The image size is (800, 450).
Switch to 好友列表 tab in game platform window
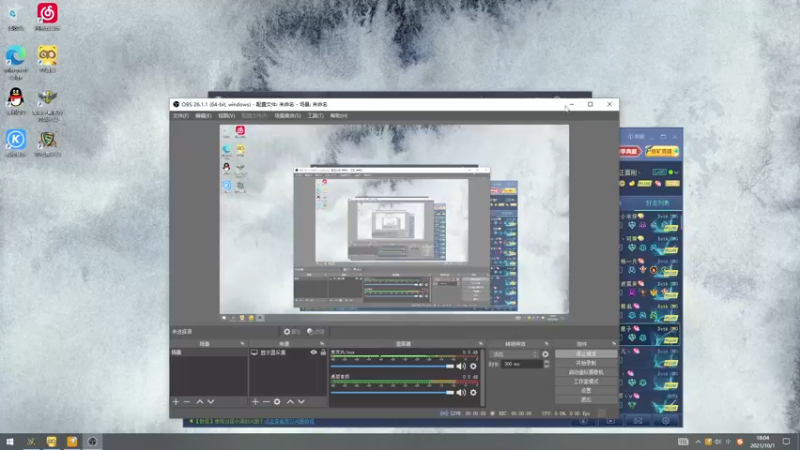[657, 203]
